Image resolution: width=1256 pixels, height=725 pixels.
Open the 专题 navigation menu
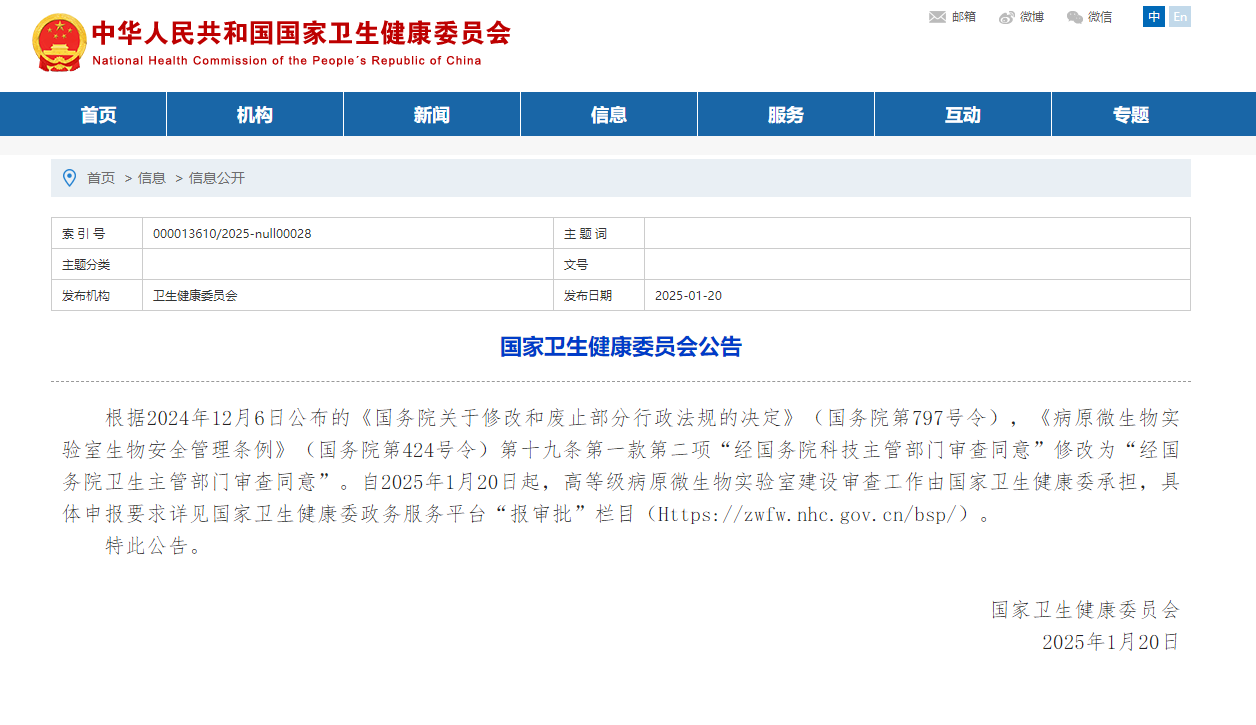(x=1131, y=114)
